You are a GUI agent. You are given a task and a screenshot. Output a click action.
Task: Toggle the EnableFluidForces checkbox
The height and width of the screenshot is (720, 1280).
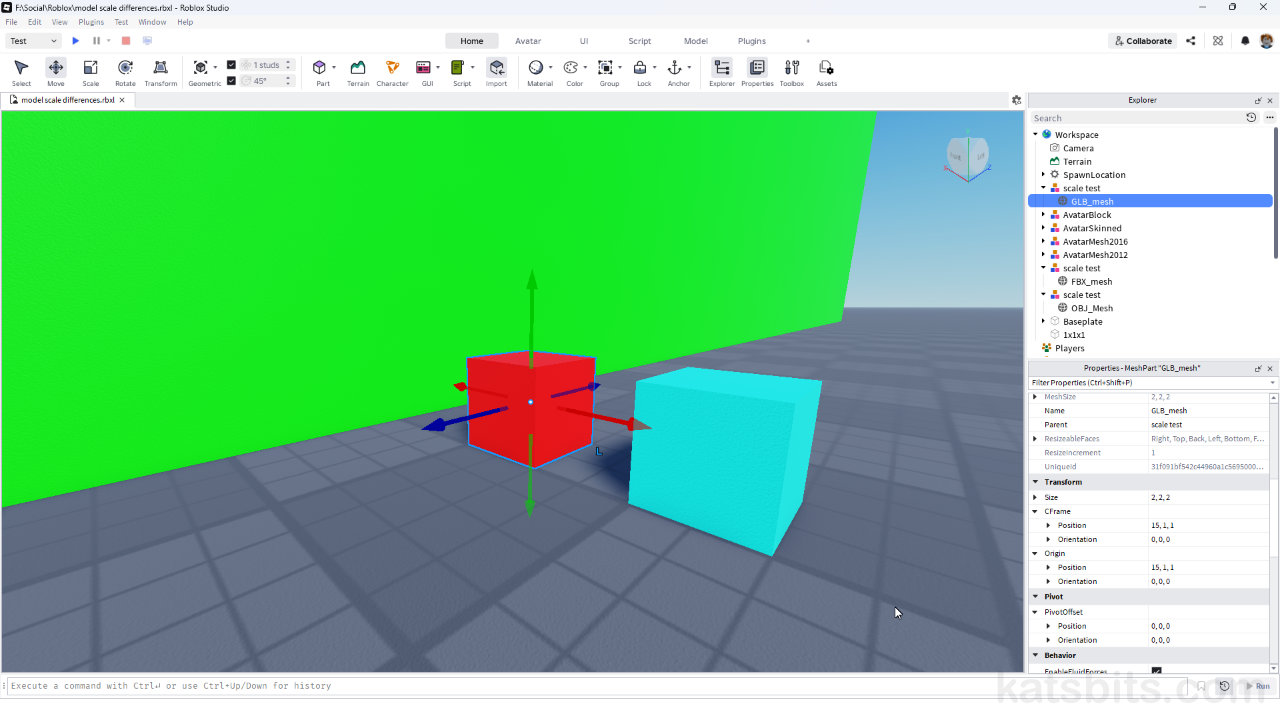(1156, 671)
